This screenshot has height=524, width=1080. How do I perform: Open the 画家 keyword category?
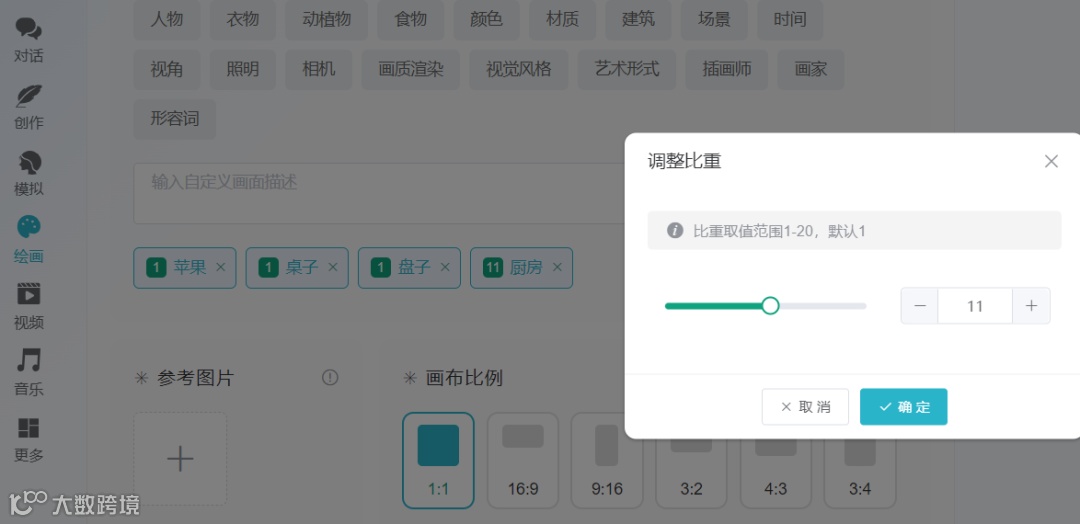811,69
